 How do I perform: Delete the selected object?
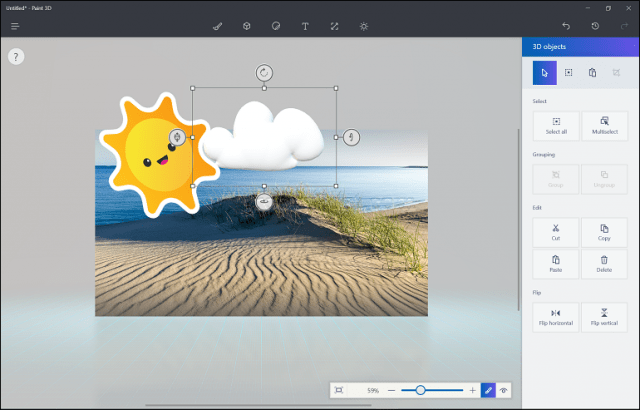point(604,264)
